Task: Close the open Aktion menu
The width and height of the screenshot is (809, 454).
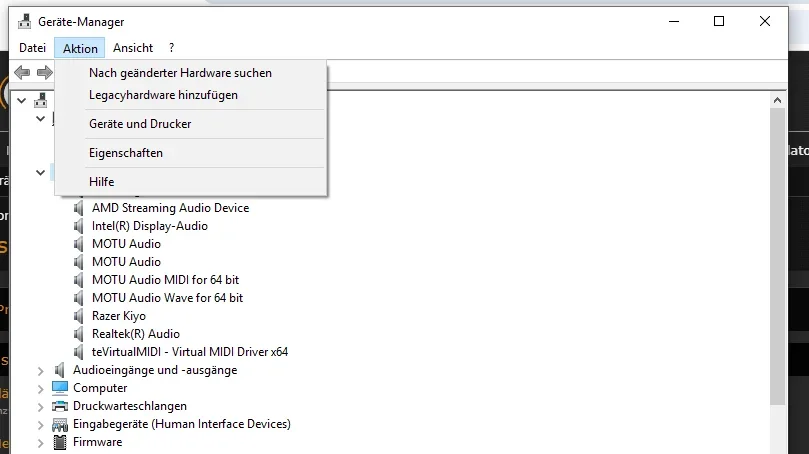Action: (80, 48)
